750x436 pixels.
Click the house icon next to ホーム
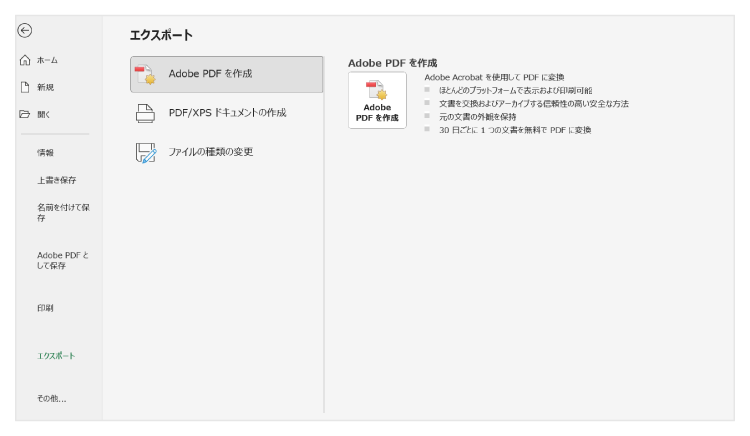click(x=25, y=60)
